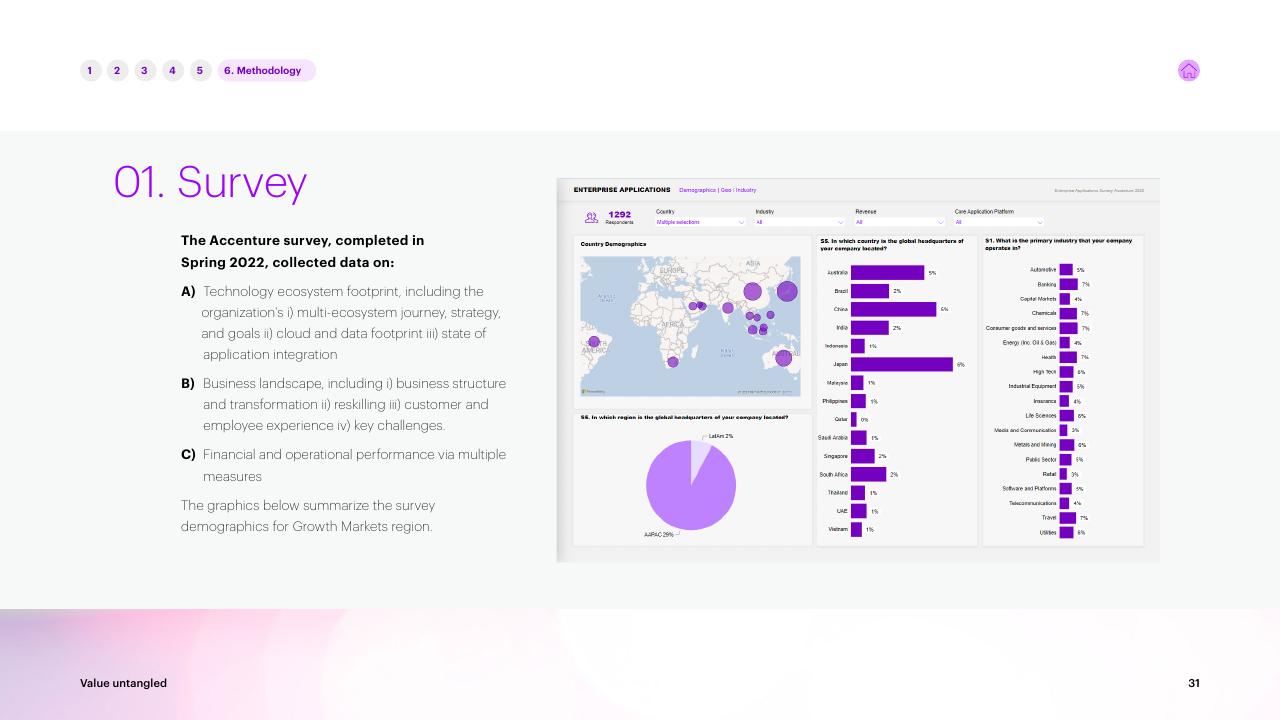1280x720 pixels.
Task: Open the Industry filter dropdown
Action: (800, 222)
